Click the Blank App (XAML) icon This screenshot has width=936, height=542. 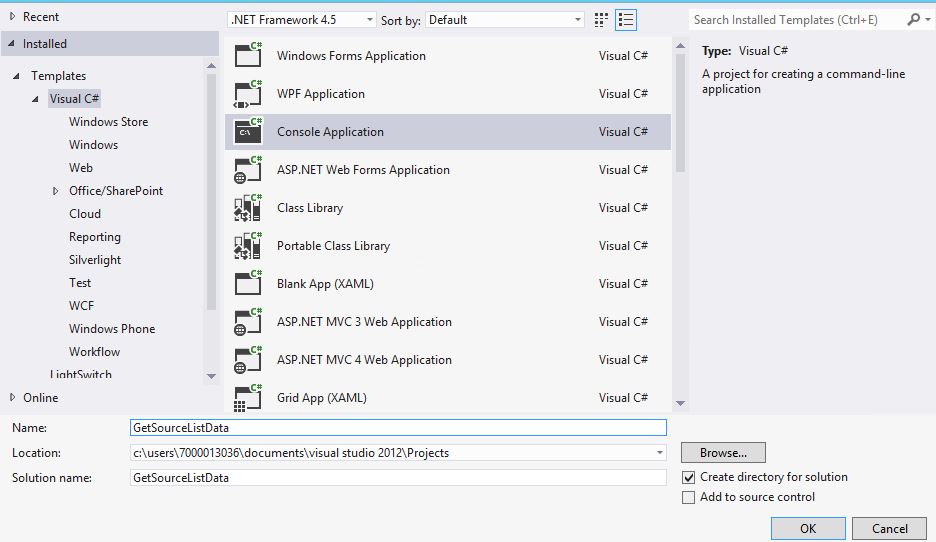click(x=247, y=283)
